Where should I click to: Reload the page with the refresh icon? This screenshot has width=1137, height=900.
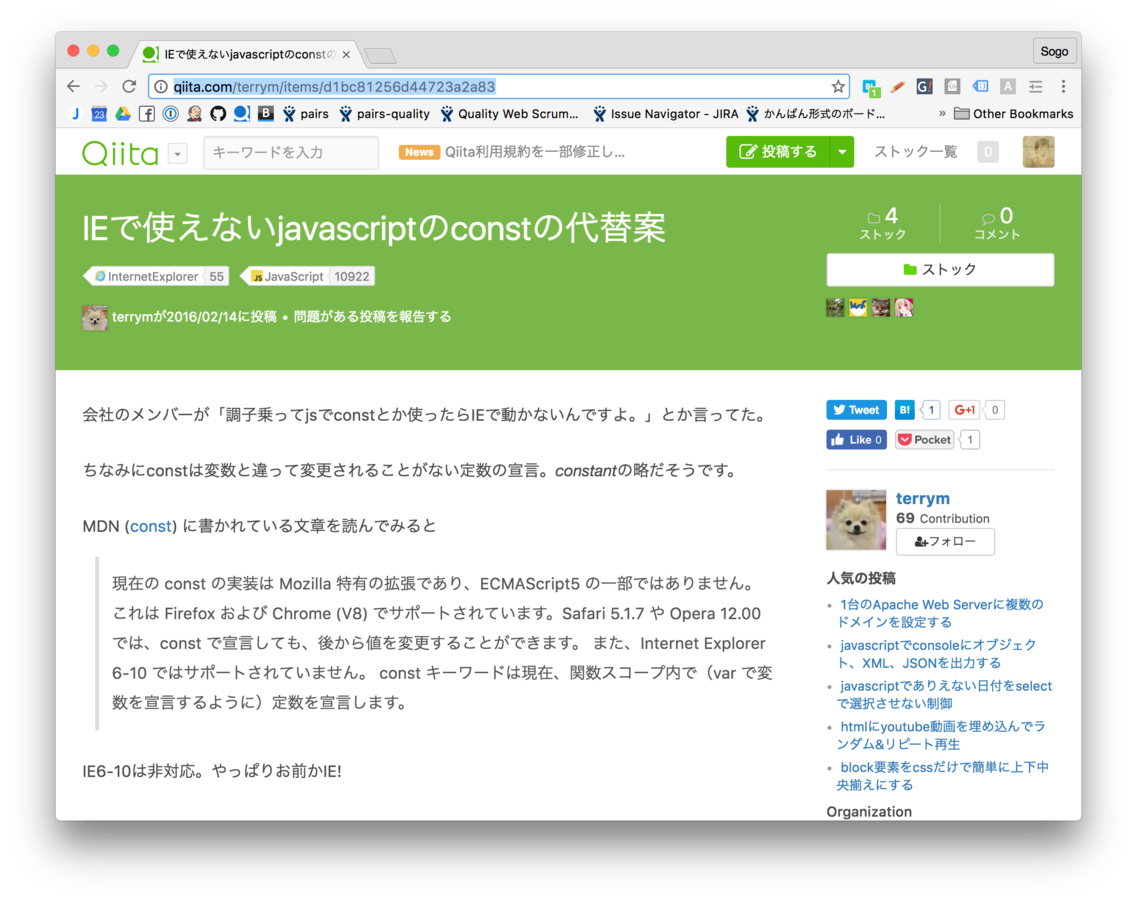coord(129,86)
